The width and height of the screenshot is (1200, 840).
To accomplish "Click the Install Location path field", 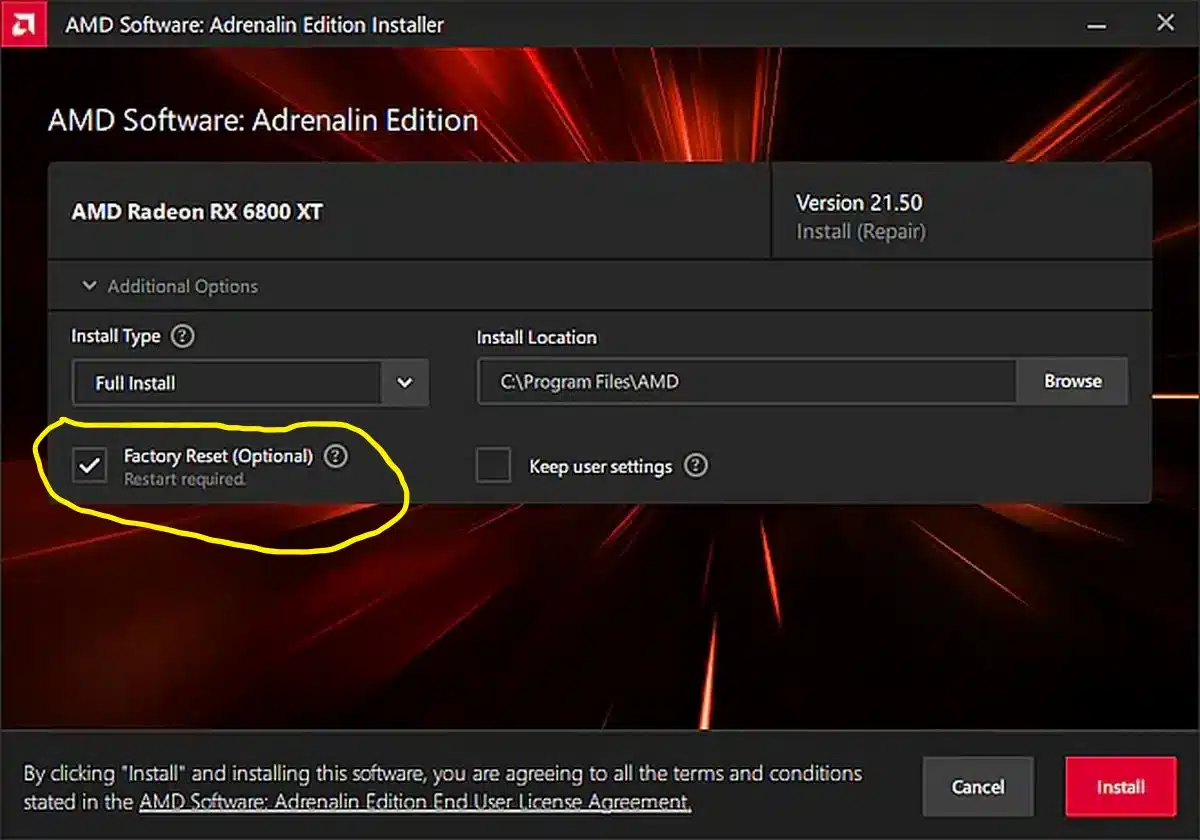I will click(747, 381).
